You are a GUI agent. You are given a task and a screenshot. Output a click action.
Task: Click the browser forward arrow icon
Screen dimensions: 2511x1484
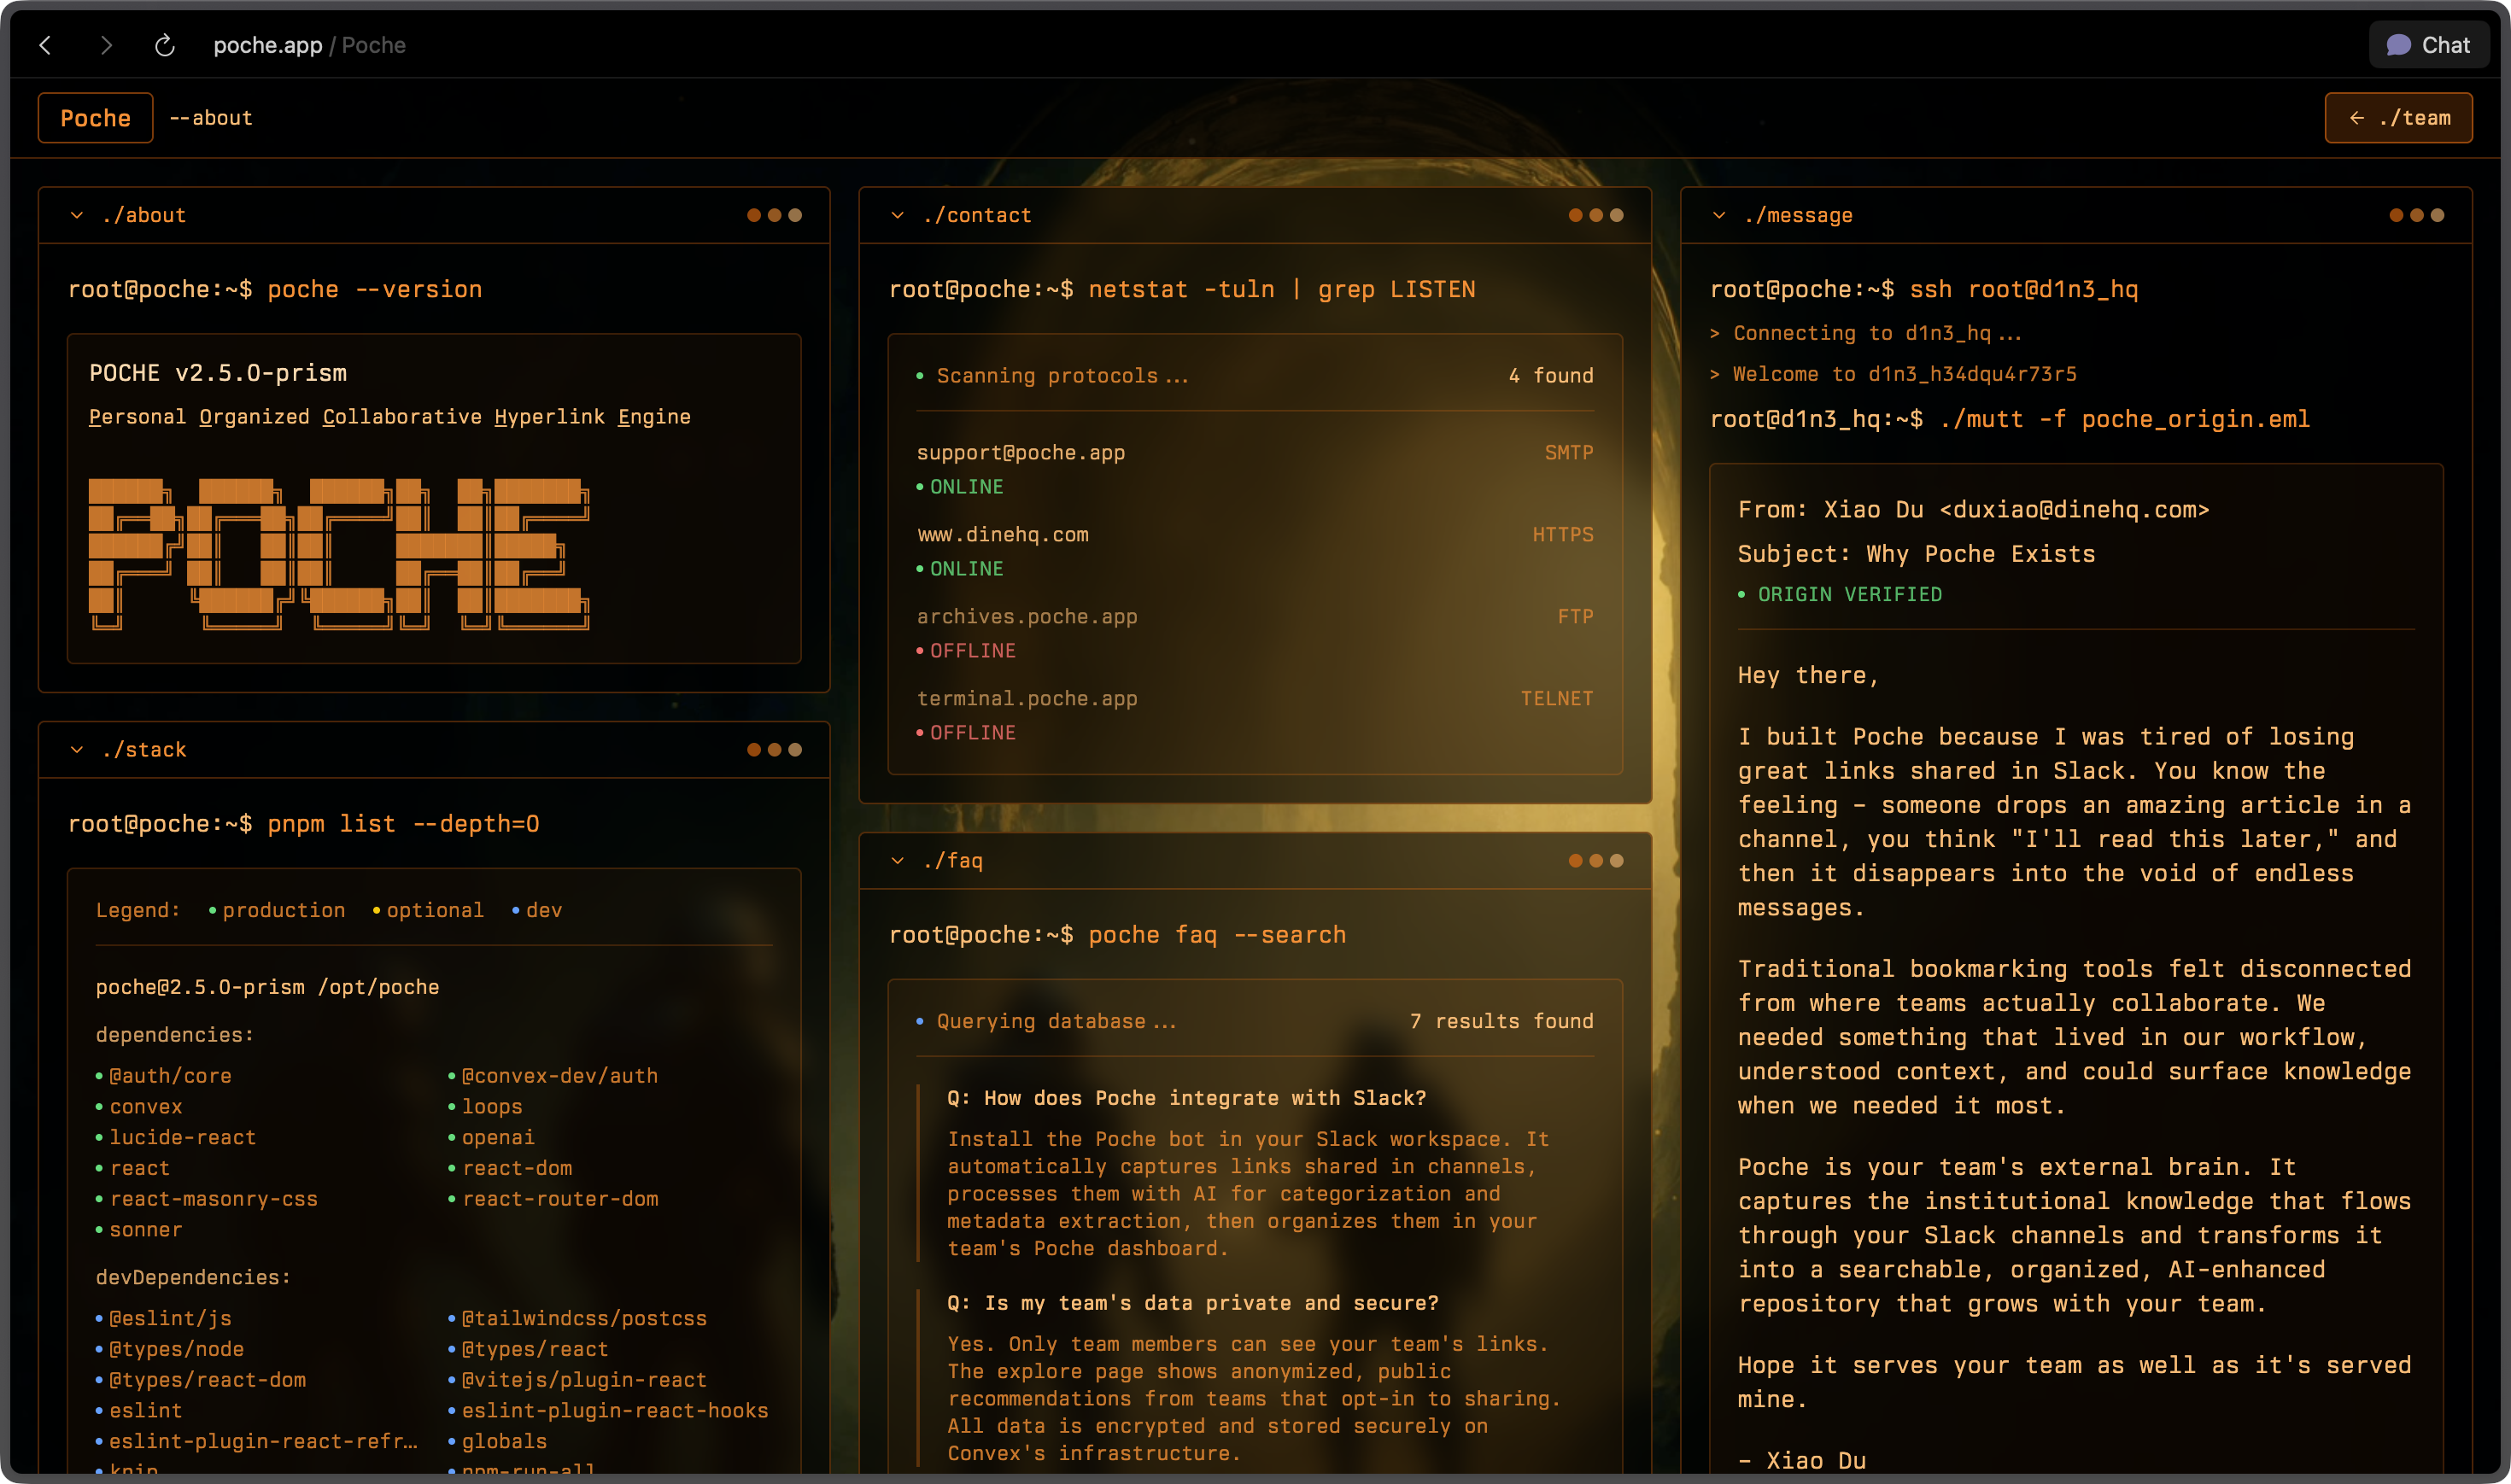(106, 45)
